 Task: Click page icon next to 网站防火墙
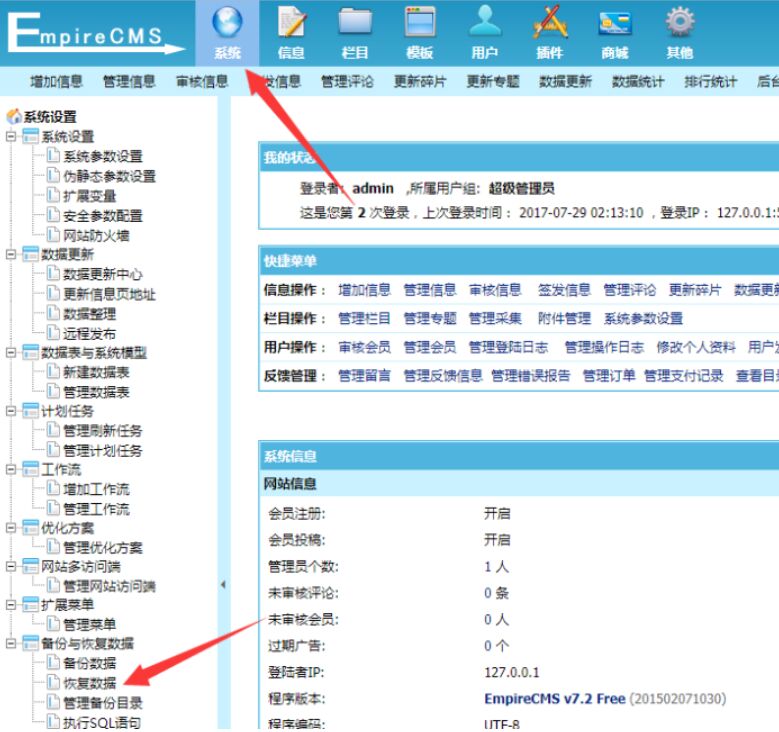pyautogui.click(x=53, y=234)
